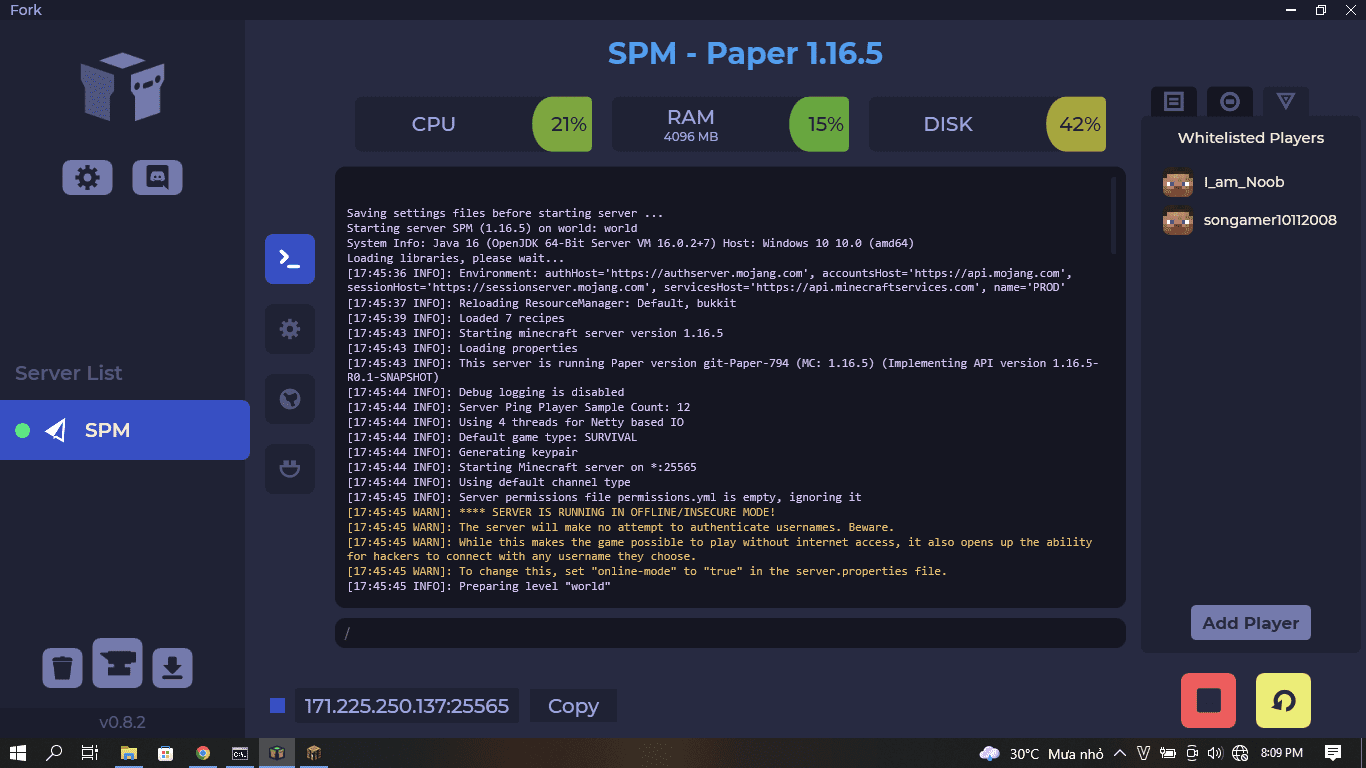Click the anvil create server icon
The width and height of the screenshot is (1366, 768).
(x=117, y=663)
